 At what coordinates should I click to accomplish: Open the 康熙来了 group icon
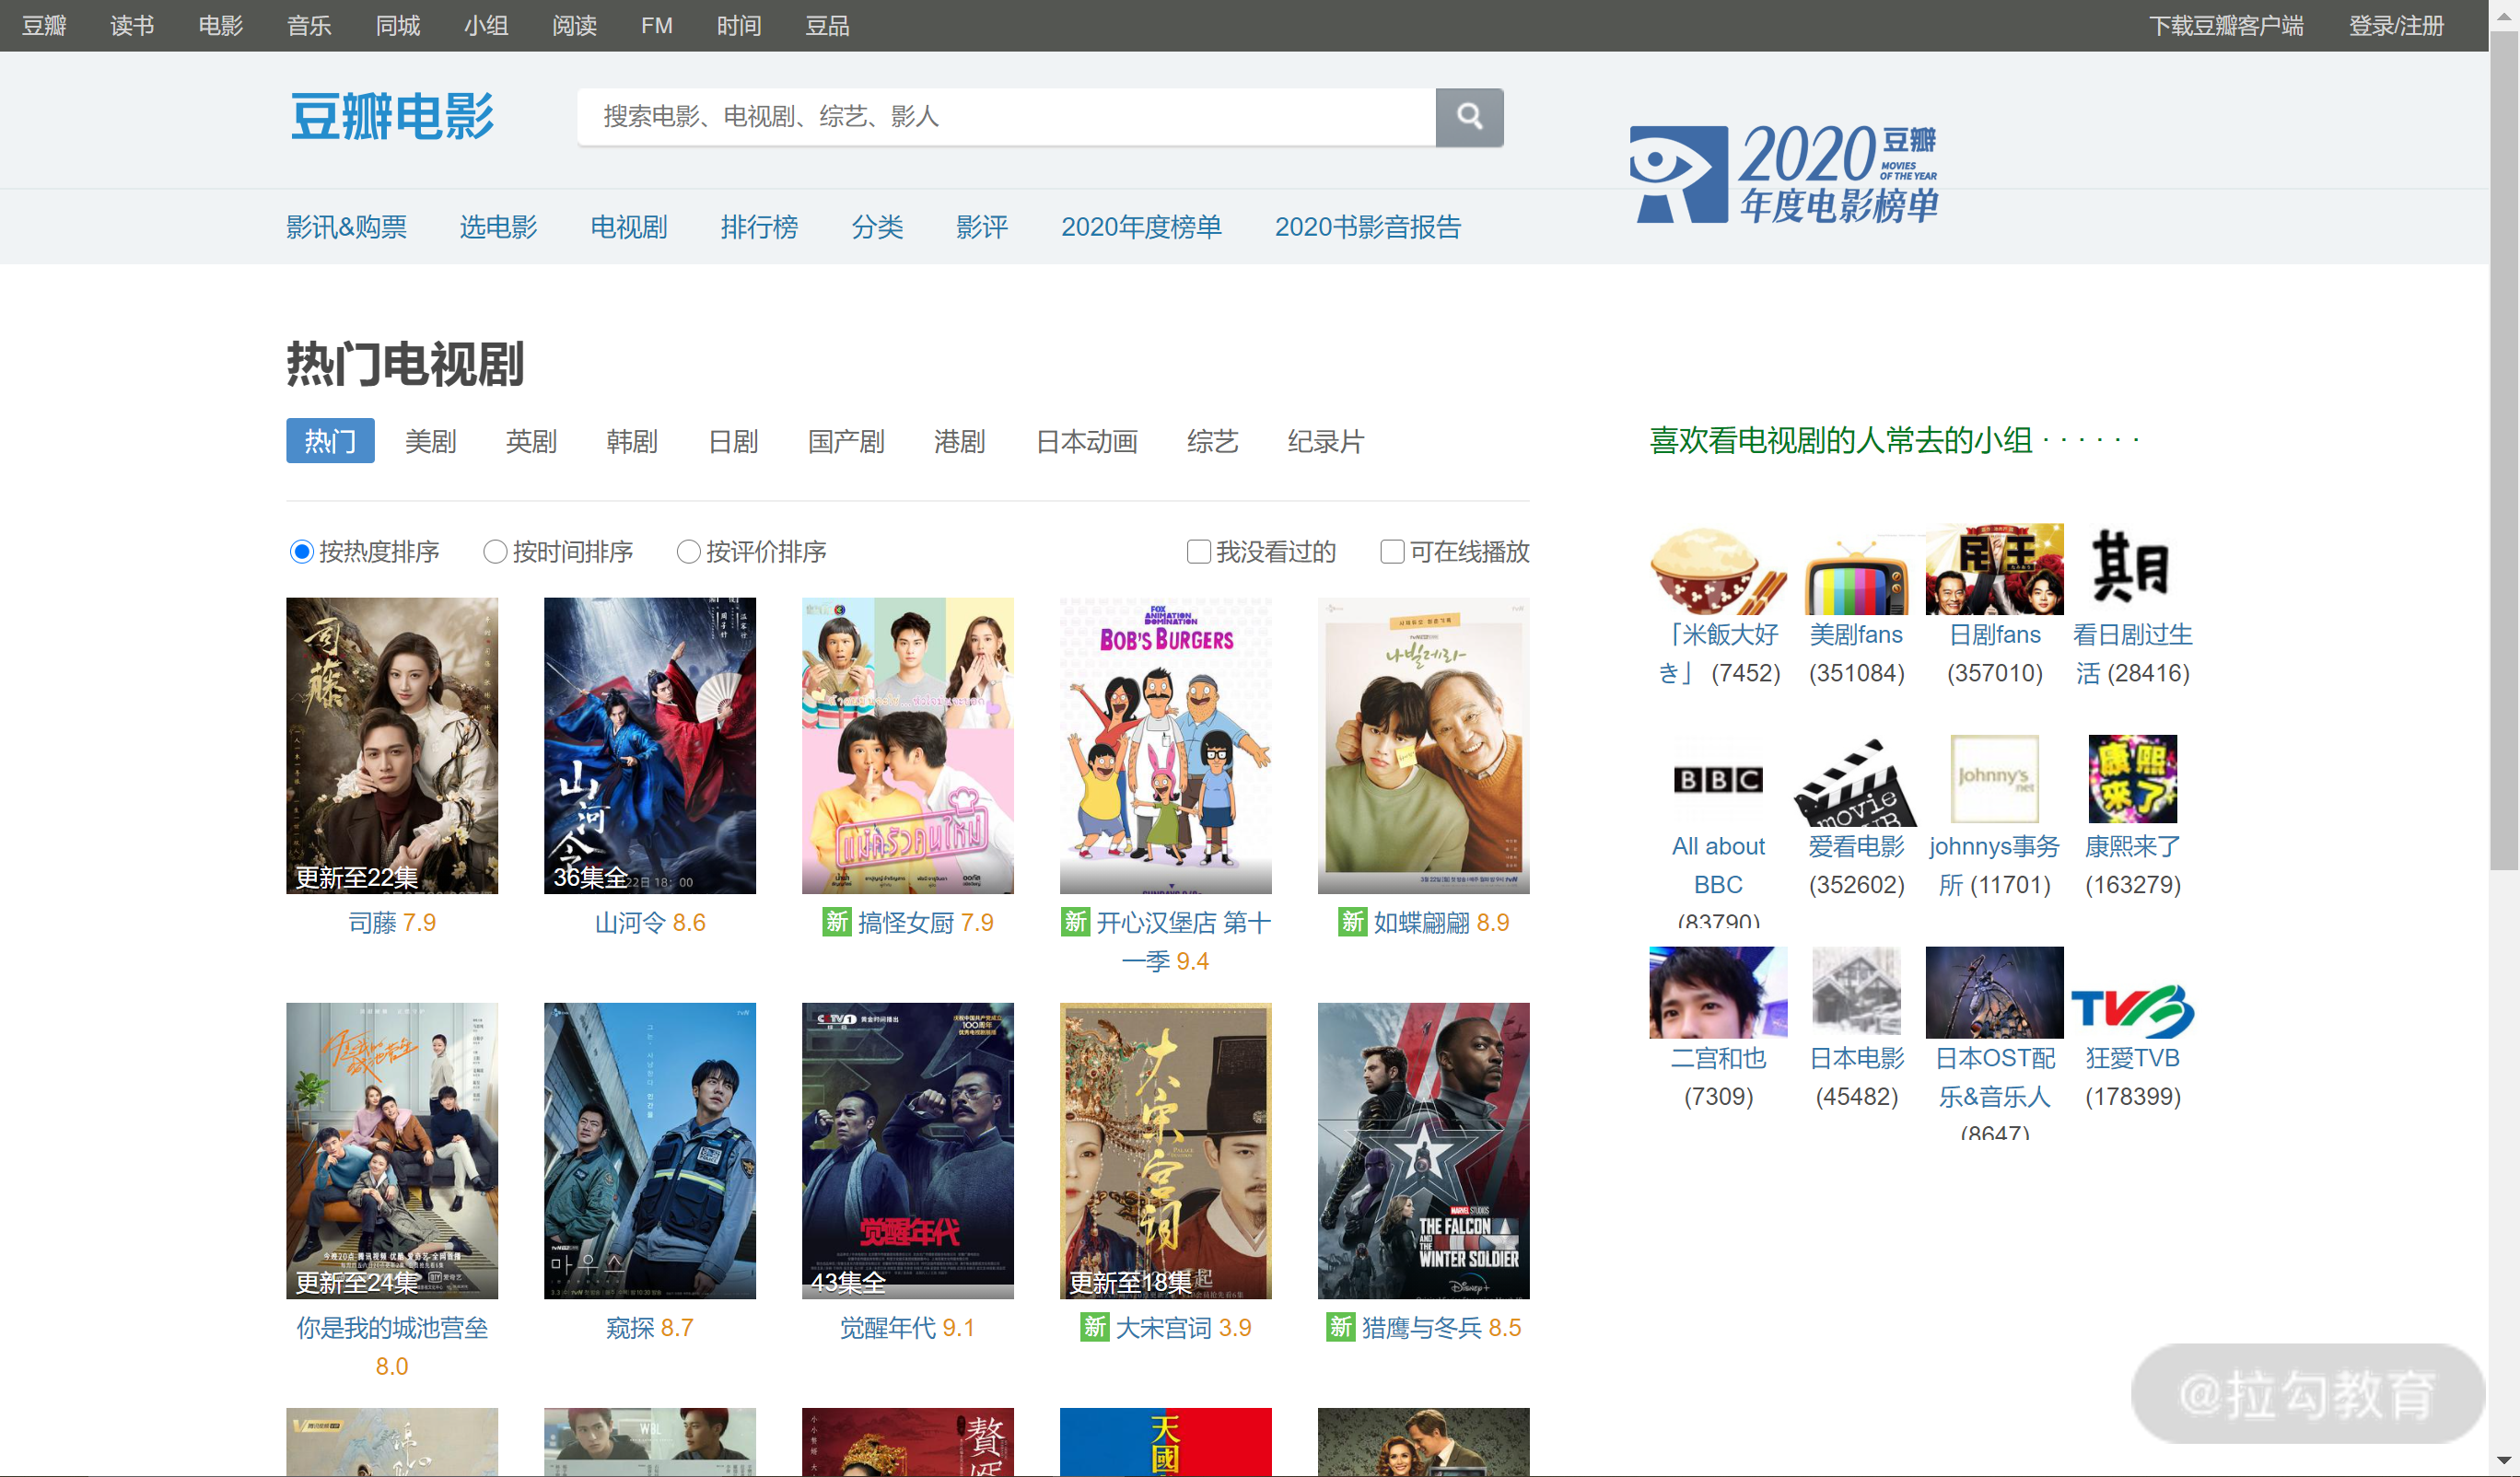(2132, 780)
